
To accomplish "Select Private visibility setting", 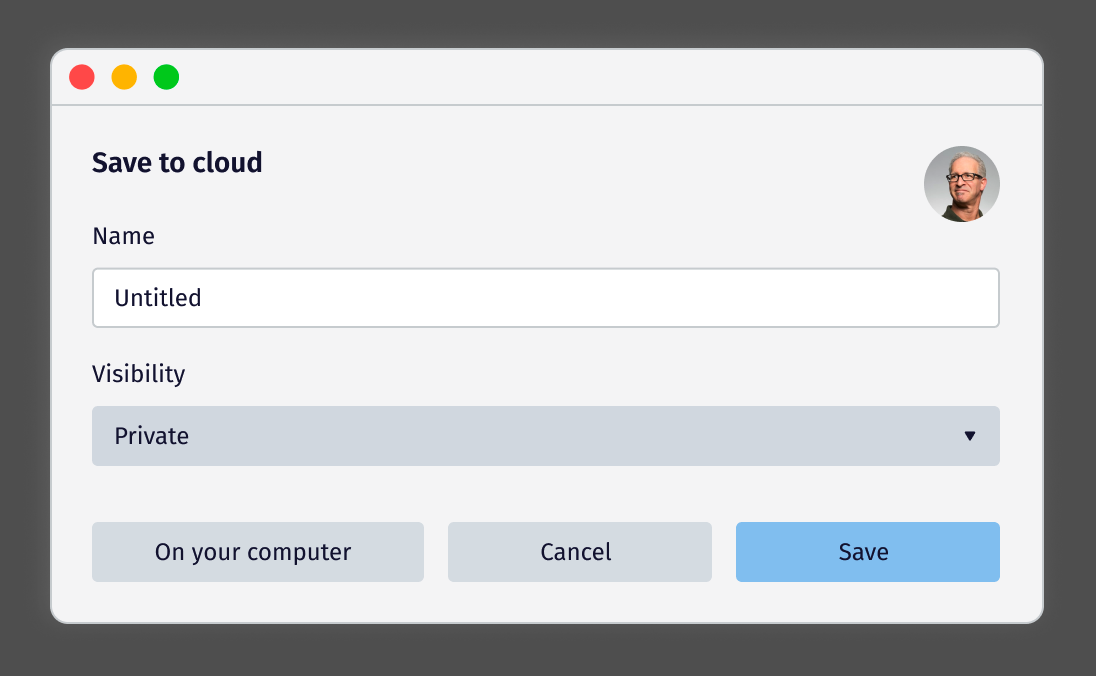I will point(546,436).
